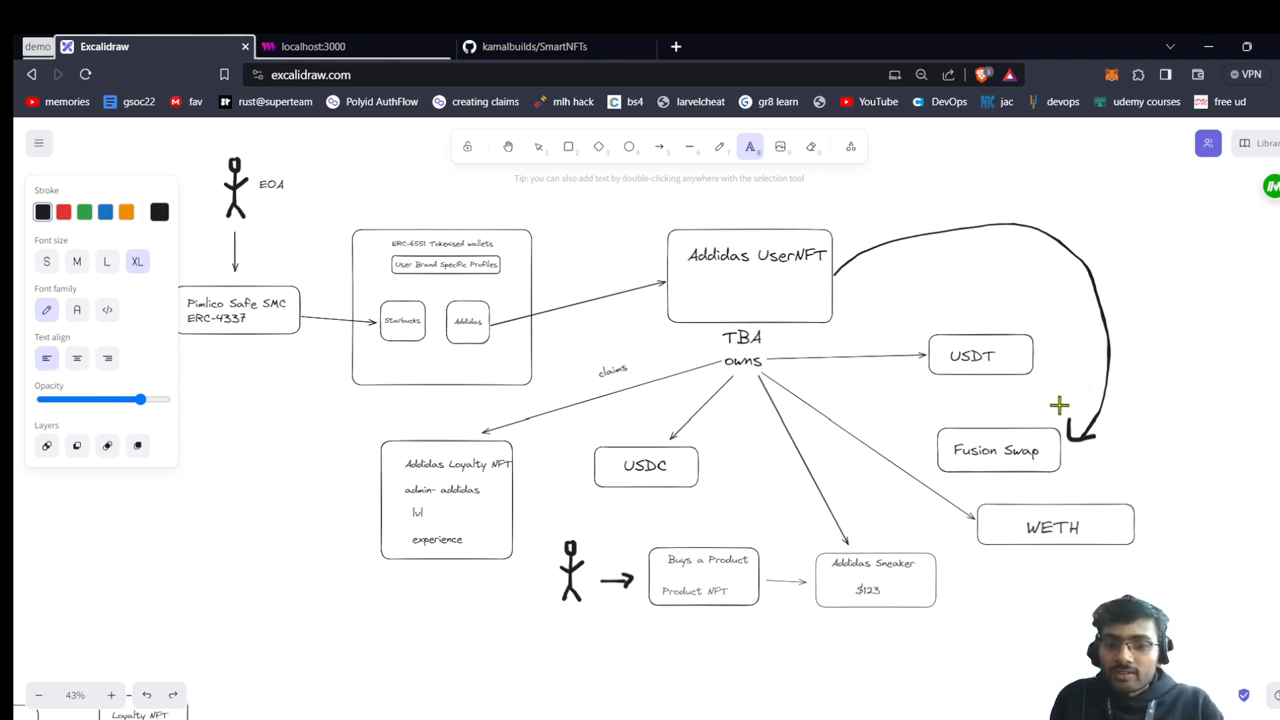Viewport: 1280px width, 720px height.
Task: Toggle the keep-tool-active lock icon
Action: [x=467, y=147]
